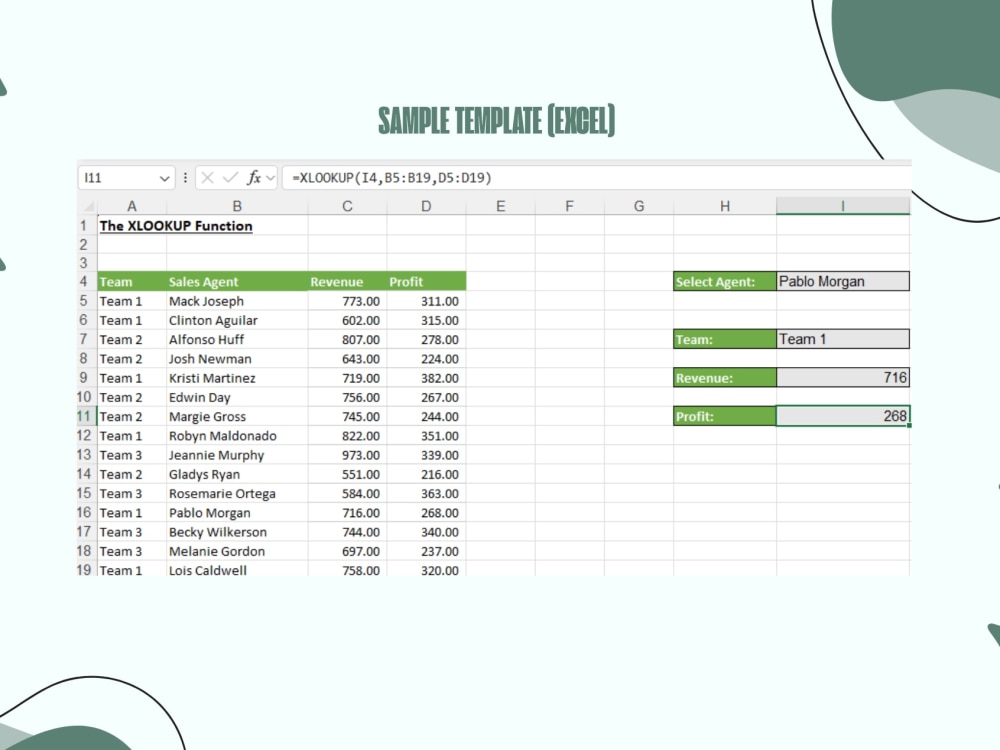Click the 'Revenue:' green label cell
The width and height of the screenshot is (1000, 750).
tap(724, 378)
